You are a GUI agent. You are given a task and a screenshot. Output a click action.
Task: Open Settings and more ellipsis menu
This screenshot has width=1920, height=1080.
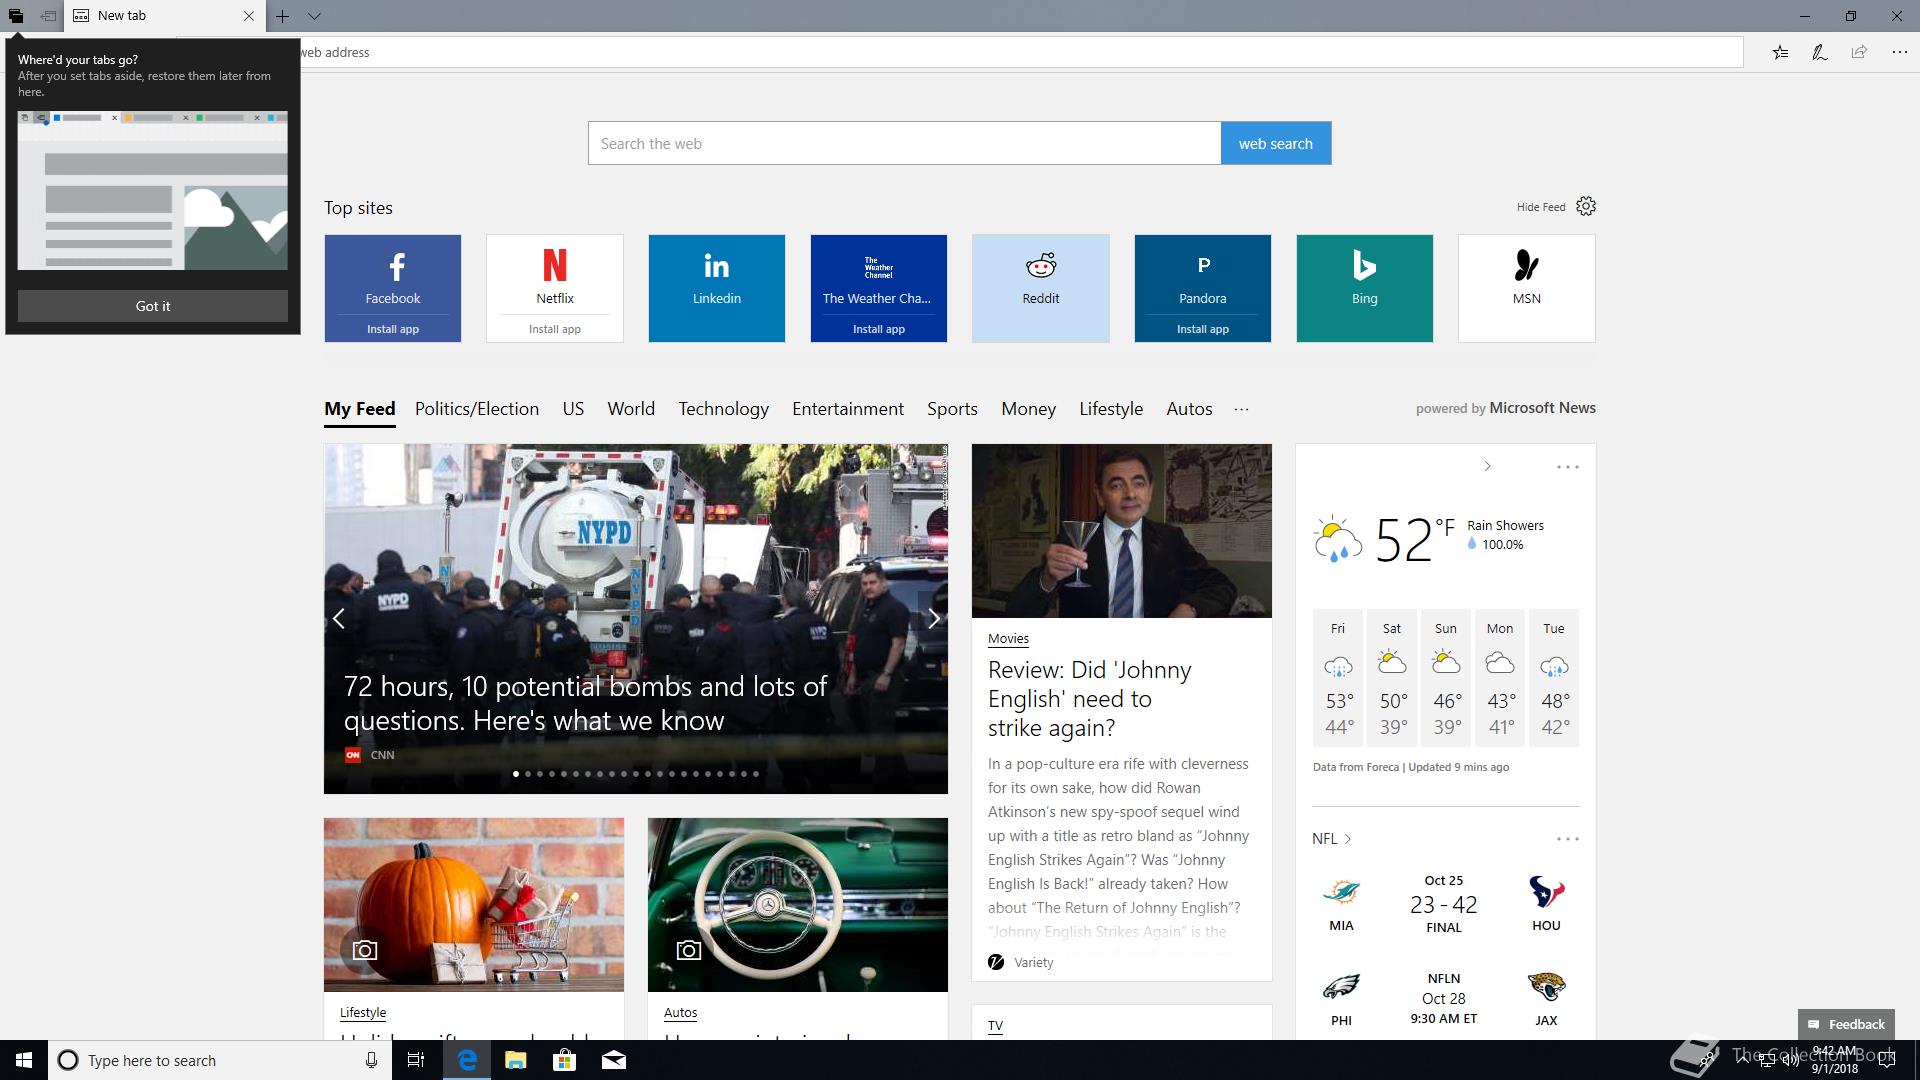1899,52
